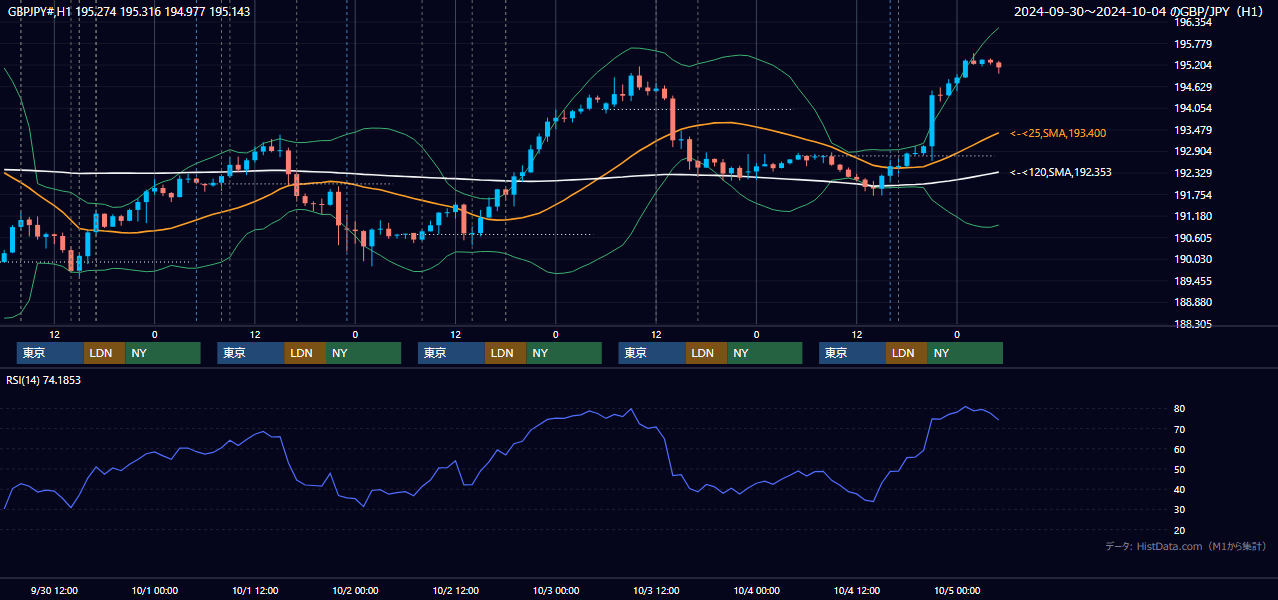Click price axis value 193.479

[1193, 130]
